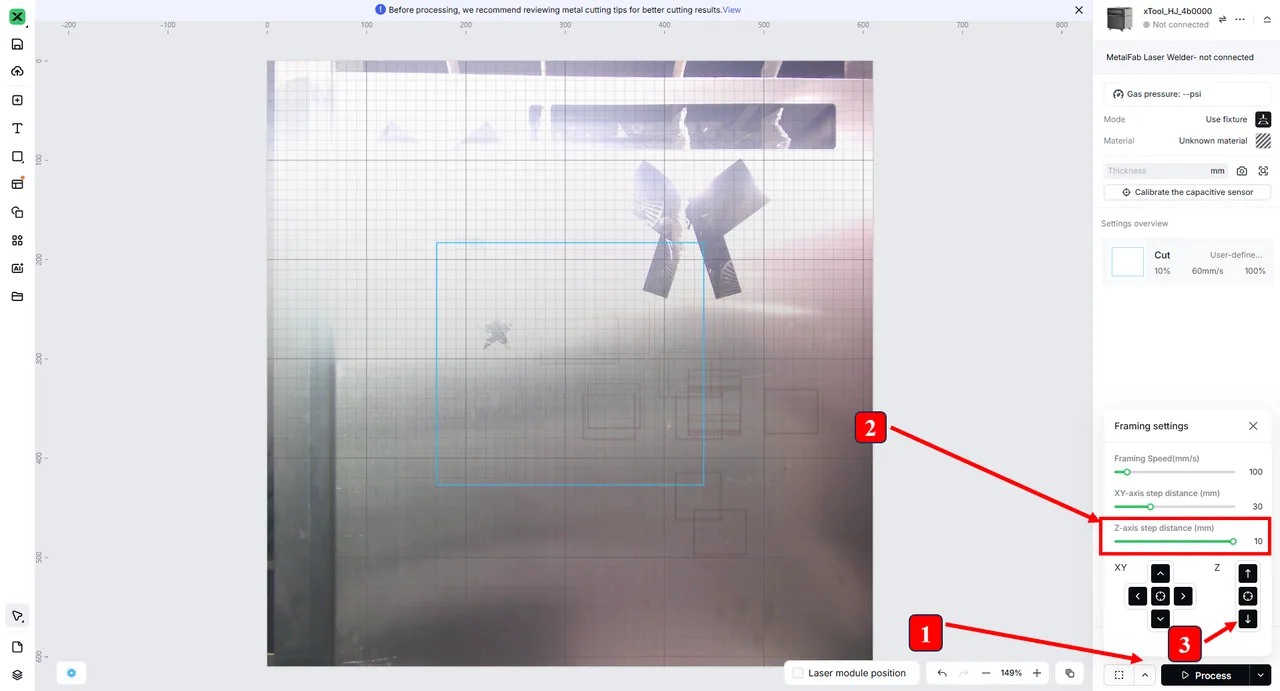Screen dimensions: 1280x691
Task: Move XY axis up arrow
Action: coord(1160,573)
